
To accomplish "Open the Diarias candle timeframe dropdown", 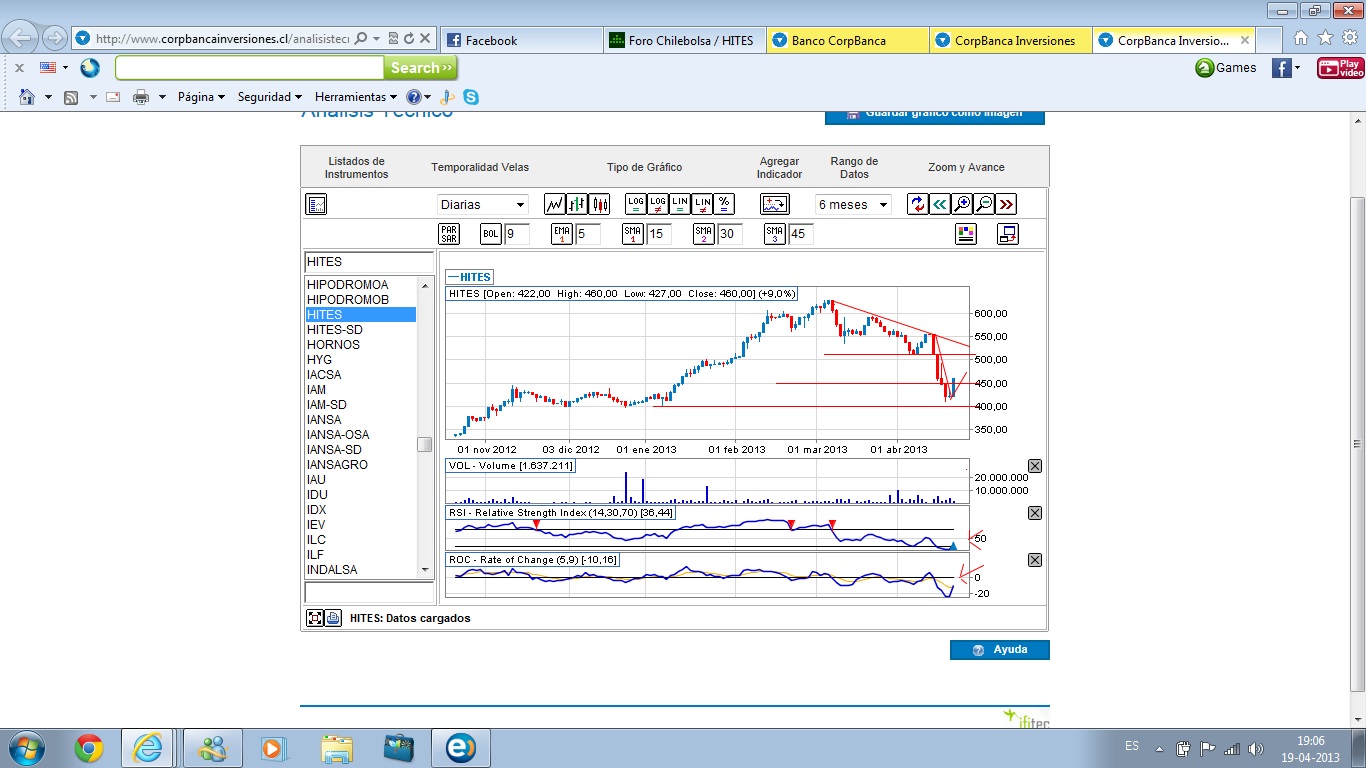I will [482, 204].
